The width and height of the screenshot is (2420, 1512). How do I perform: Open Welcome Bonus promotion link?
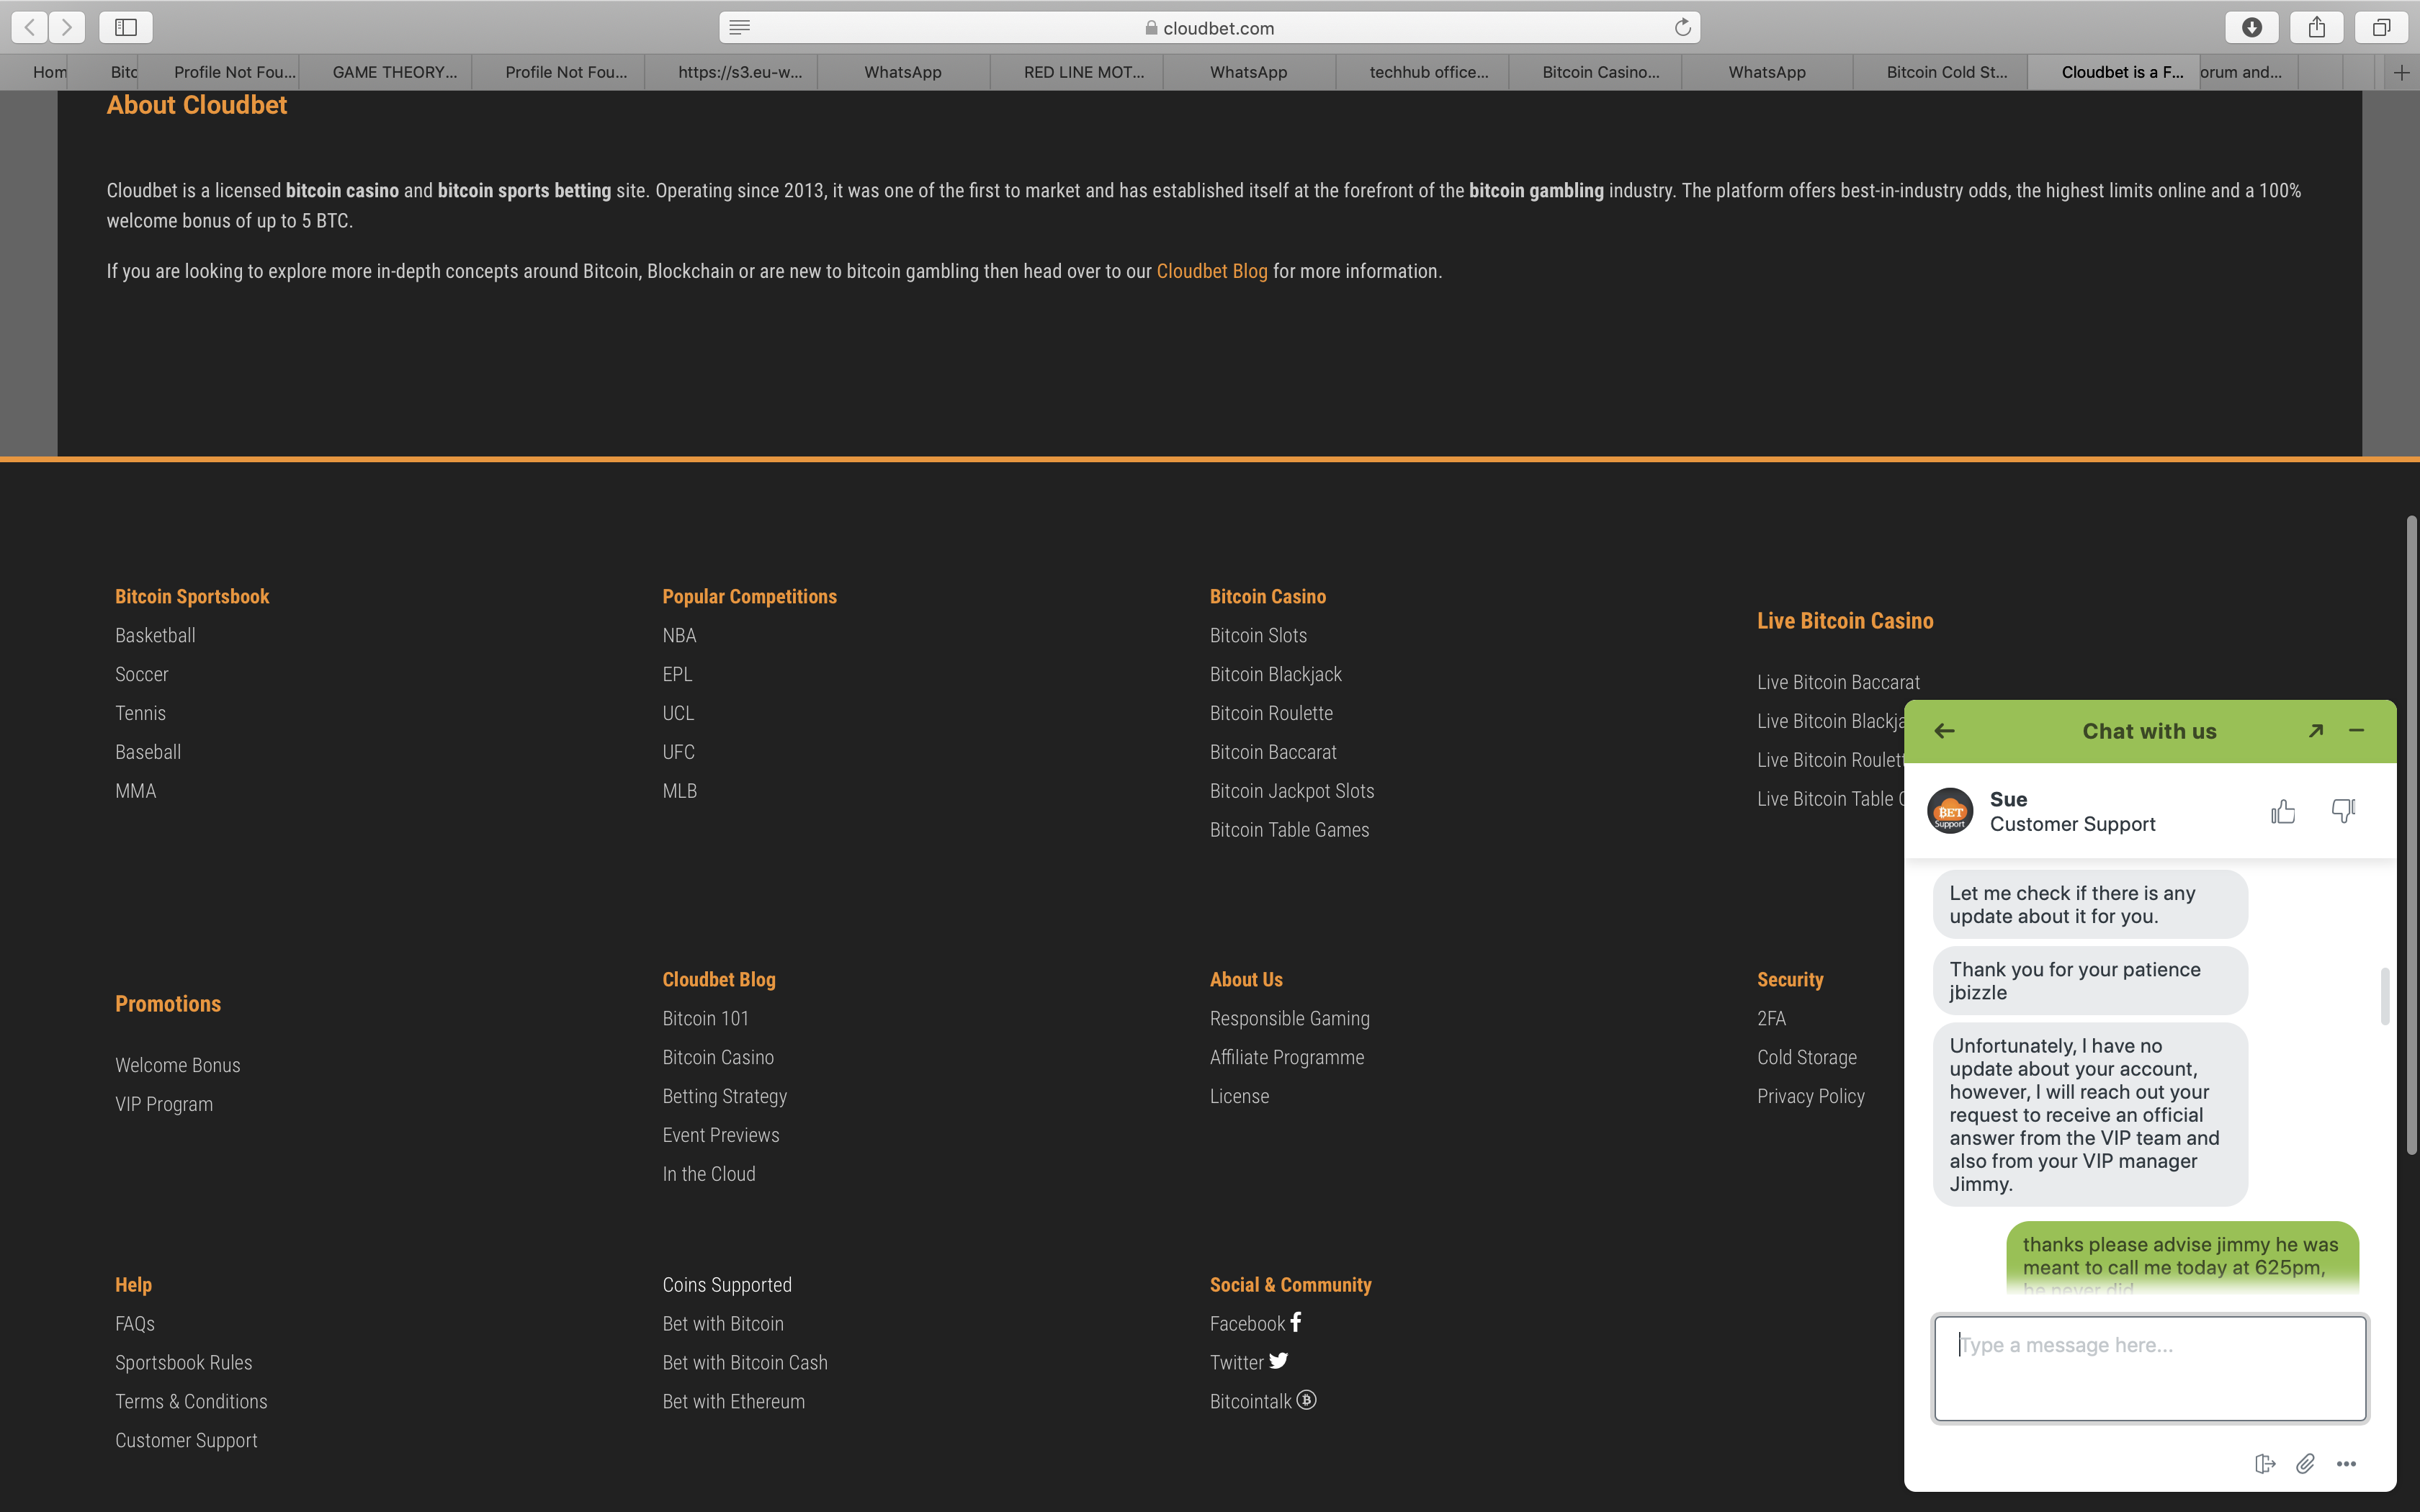pyautogui.click(x=177, y=1065)
